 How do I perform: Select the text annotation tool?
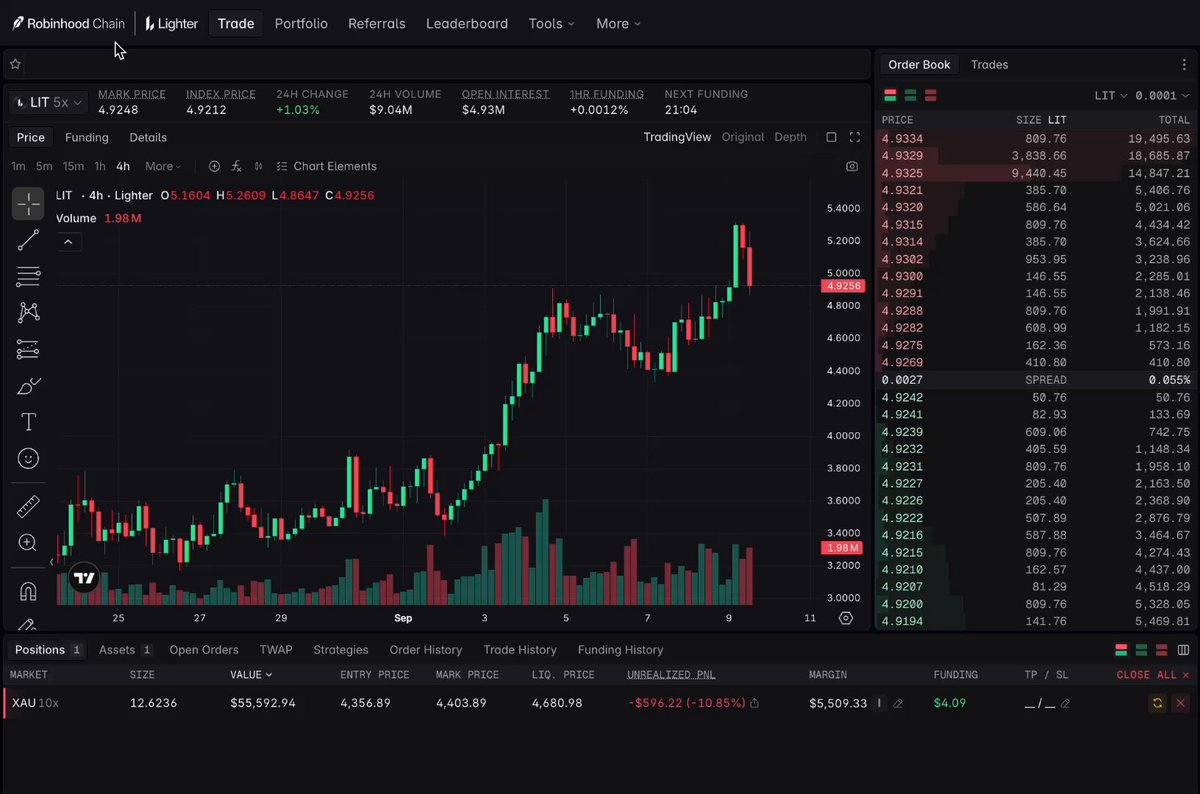click(x=28, y=422)
